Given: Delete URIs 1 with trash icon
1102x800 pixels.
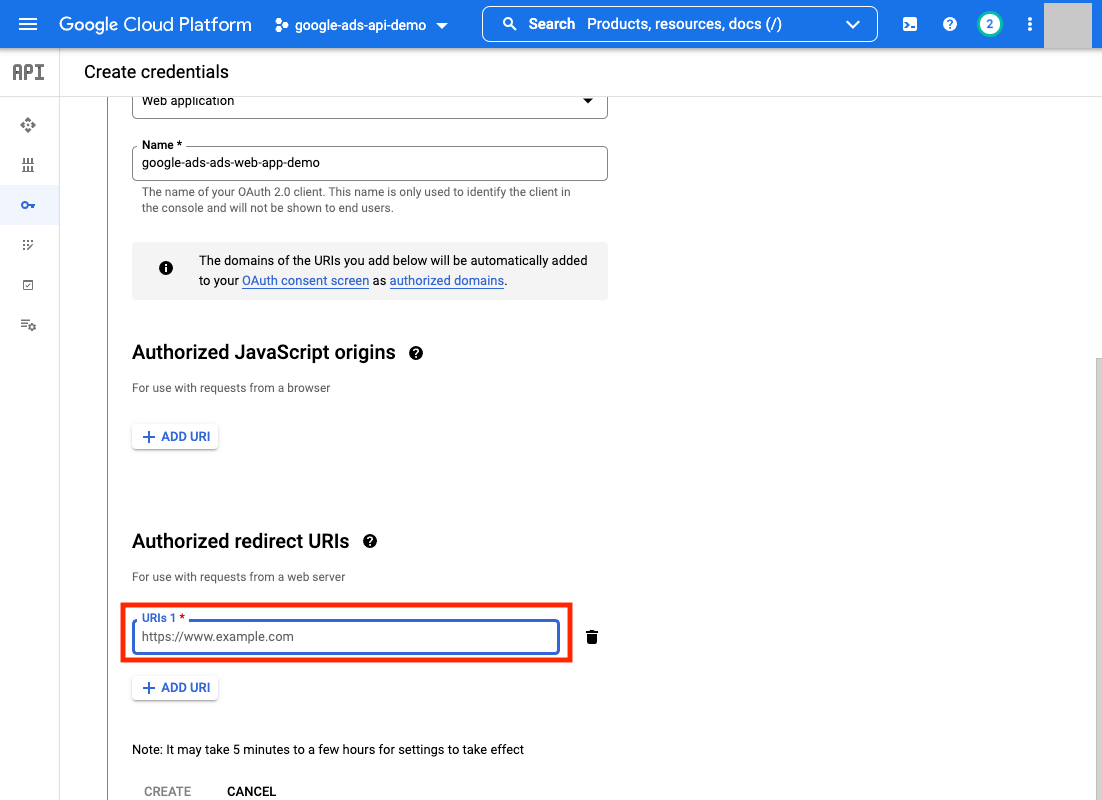Looking at the screenshot, I should point(592,637).
